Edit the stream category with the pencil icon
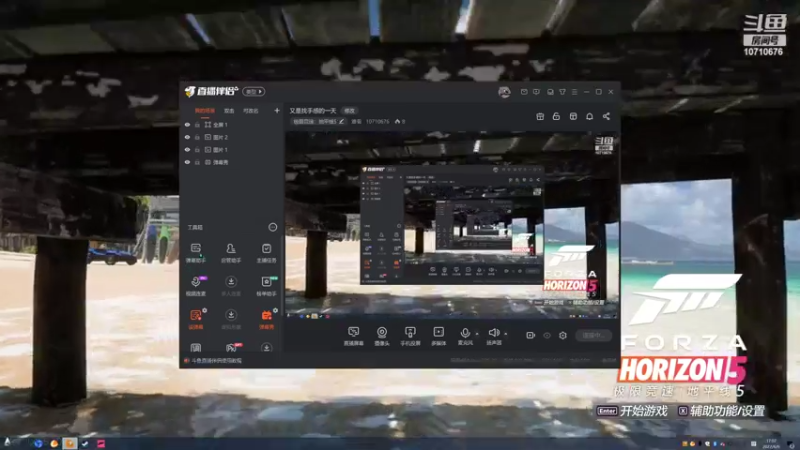Image resolution: width=800 pixels, height=450 pixels. pyautogui.click(x=341, y=121)
